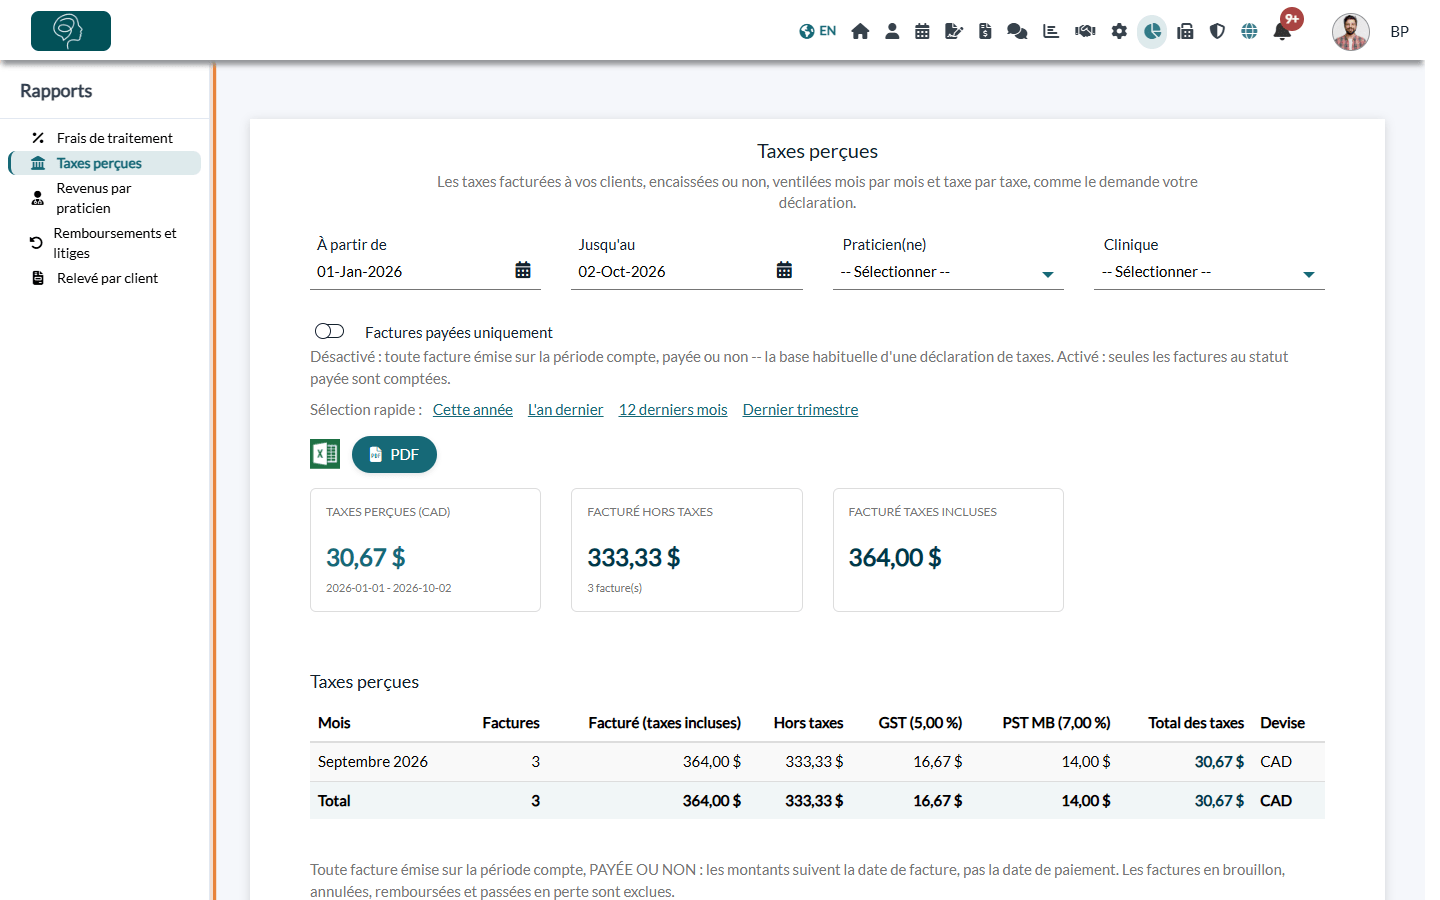Screen dimensions: 1440x900
Task: Open the BP user profile menu
Action: click(1399, 32)
